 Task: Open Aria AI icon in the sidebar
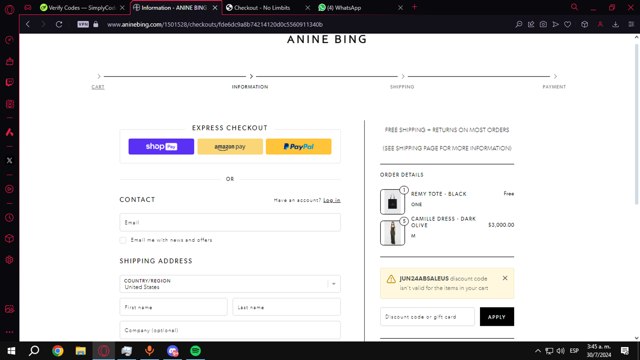click(9, 132)
